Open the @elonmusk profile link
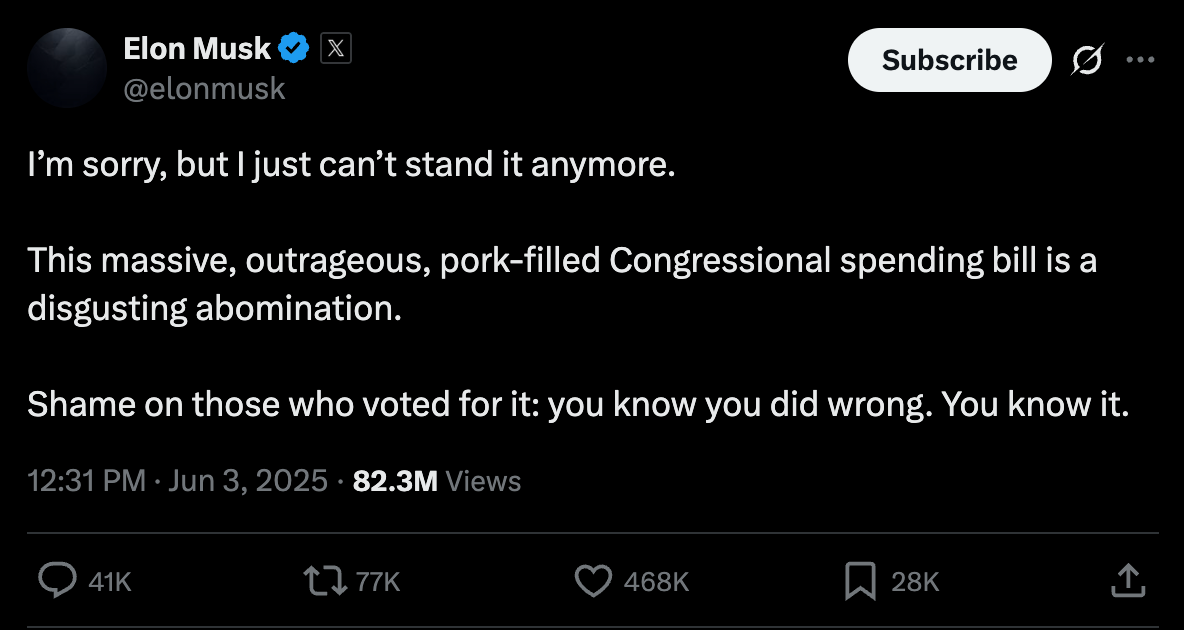The image size is (1184, 630). pyautogui.click(x=204, y=89)
